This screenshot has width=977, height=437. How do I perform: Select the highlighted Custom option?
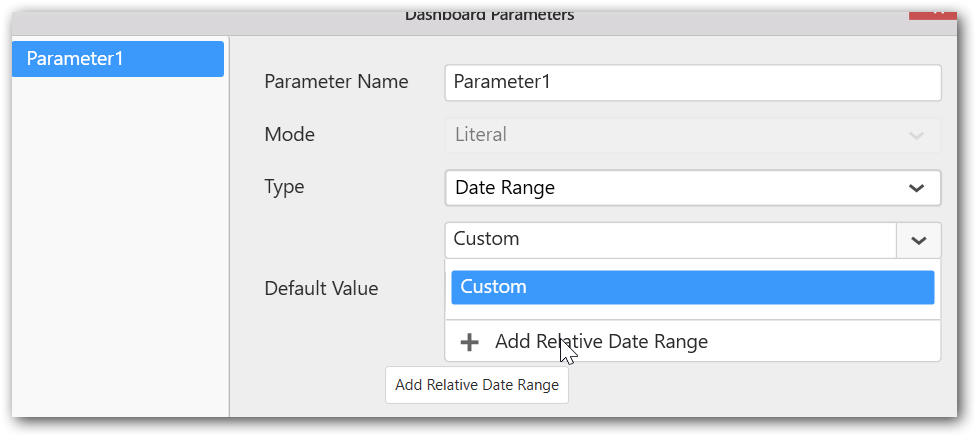click(x=692, y=287)
